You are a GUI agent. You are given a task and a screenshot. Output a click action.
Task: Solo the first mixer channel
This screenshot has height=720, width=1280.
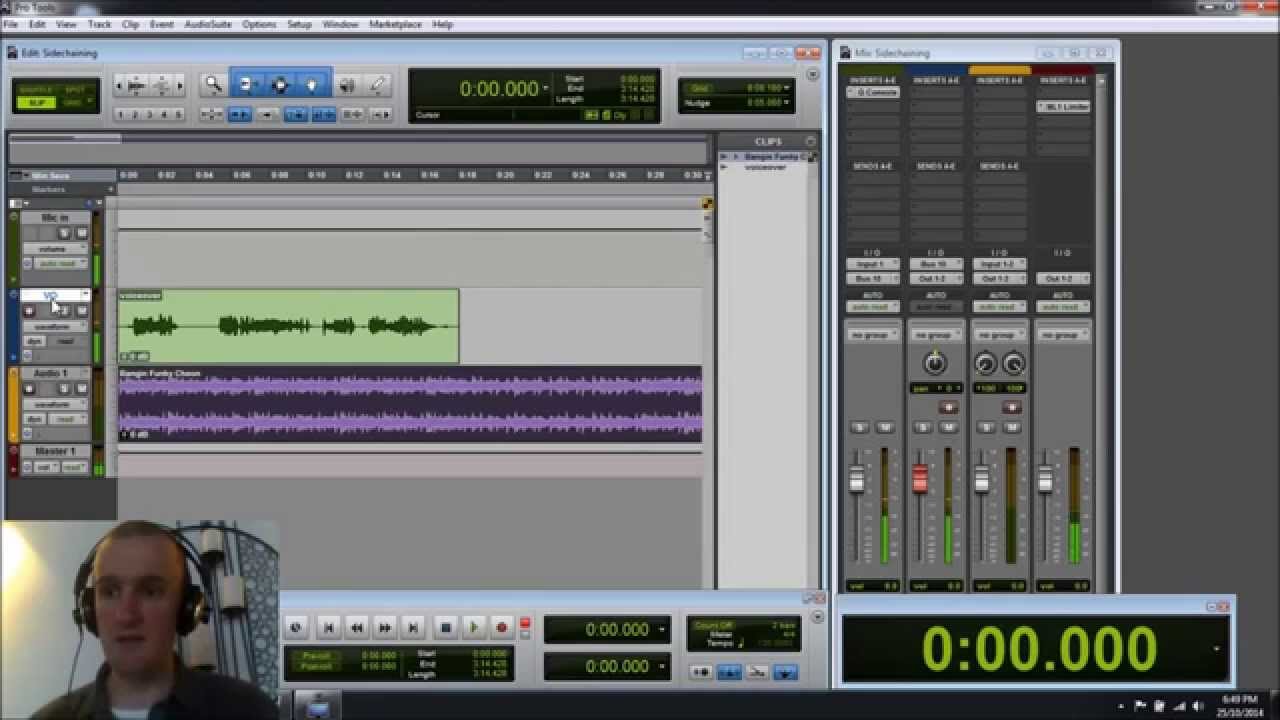click(x=860, y=428)
